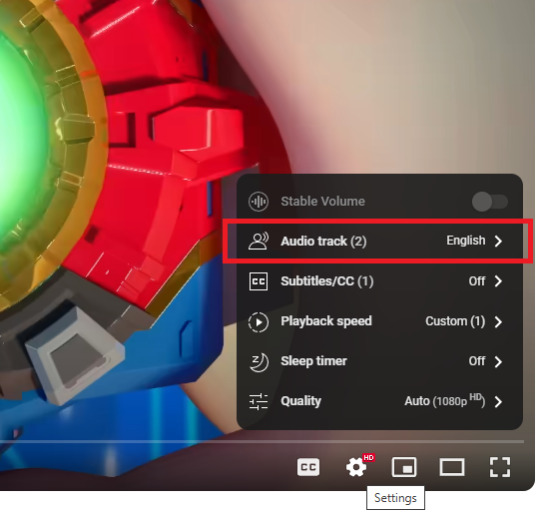Image resolution: width=540 pixels, height=514 pixels.
Task: Open the Quality menu item
Action: tap(380, 401)
